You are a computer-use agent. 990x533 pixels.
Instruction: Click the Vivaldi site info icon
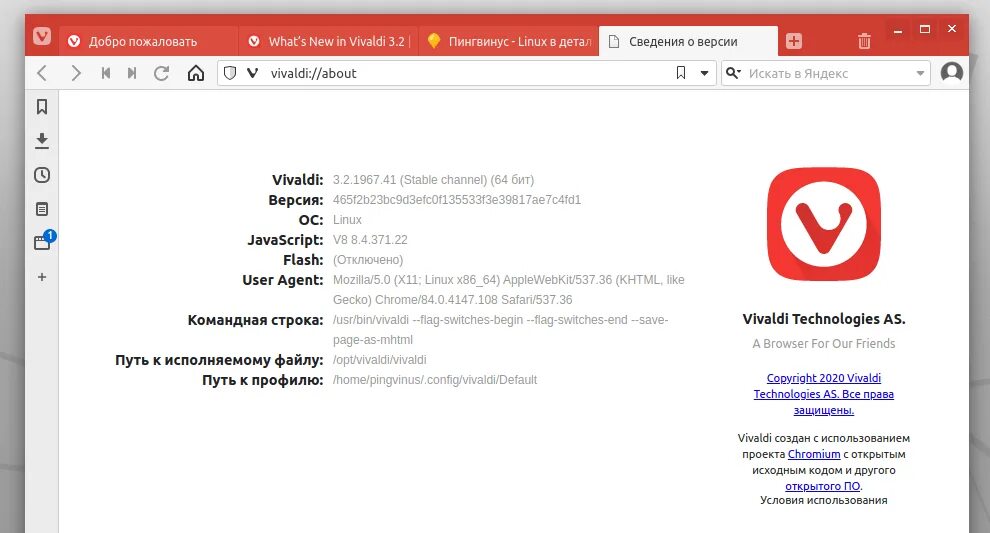click(253, 73)
